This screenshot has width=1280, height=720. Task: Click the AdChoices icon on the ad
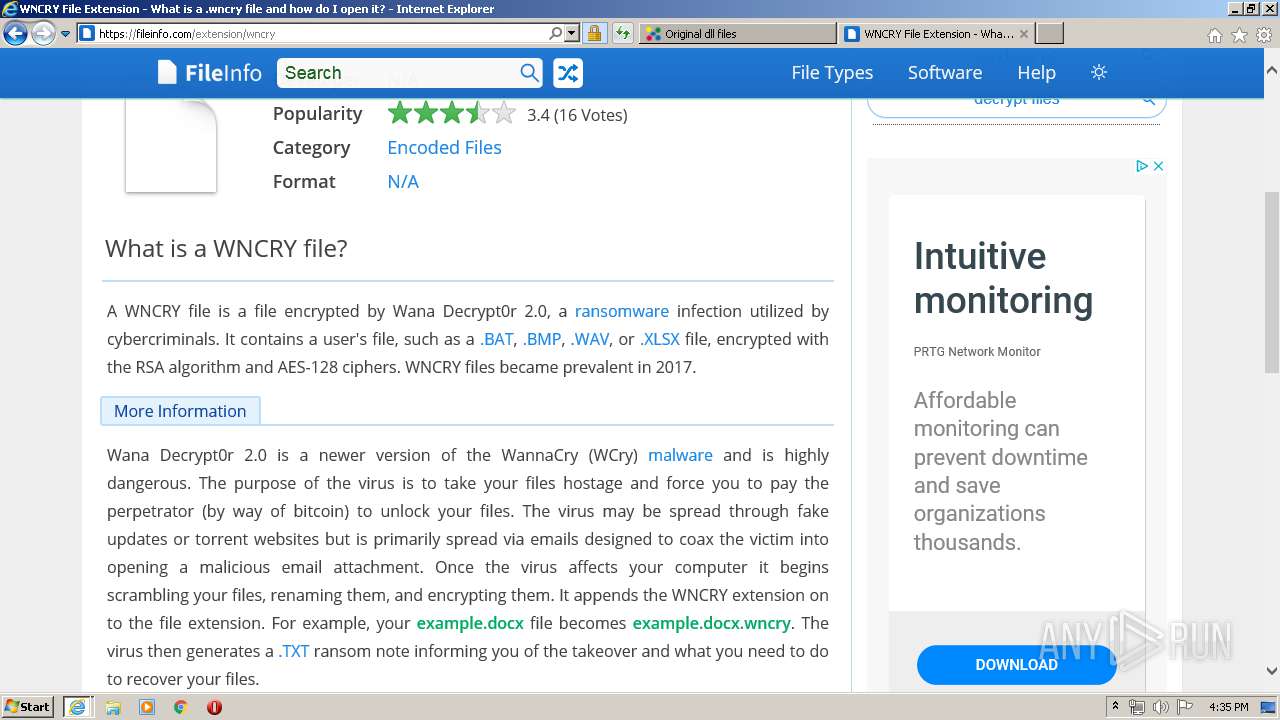(1141, 166)
